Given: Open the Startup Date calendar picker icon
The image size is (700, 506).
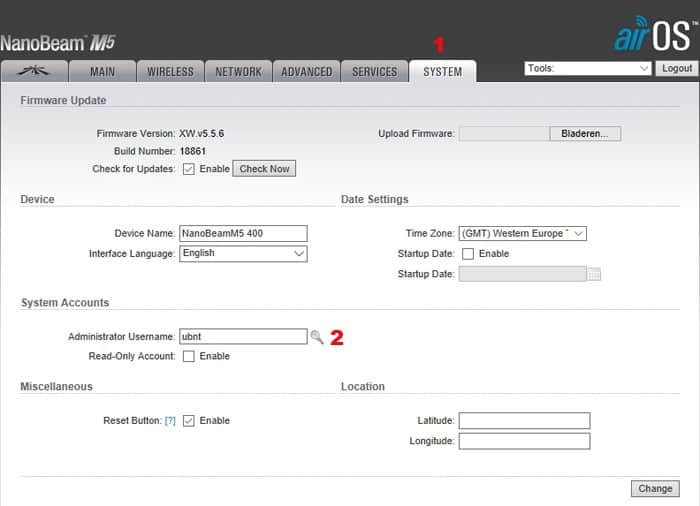Looking at the screenshot, I should pyautogui.click(x=594, y=274).
